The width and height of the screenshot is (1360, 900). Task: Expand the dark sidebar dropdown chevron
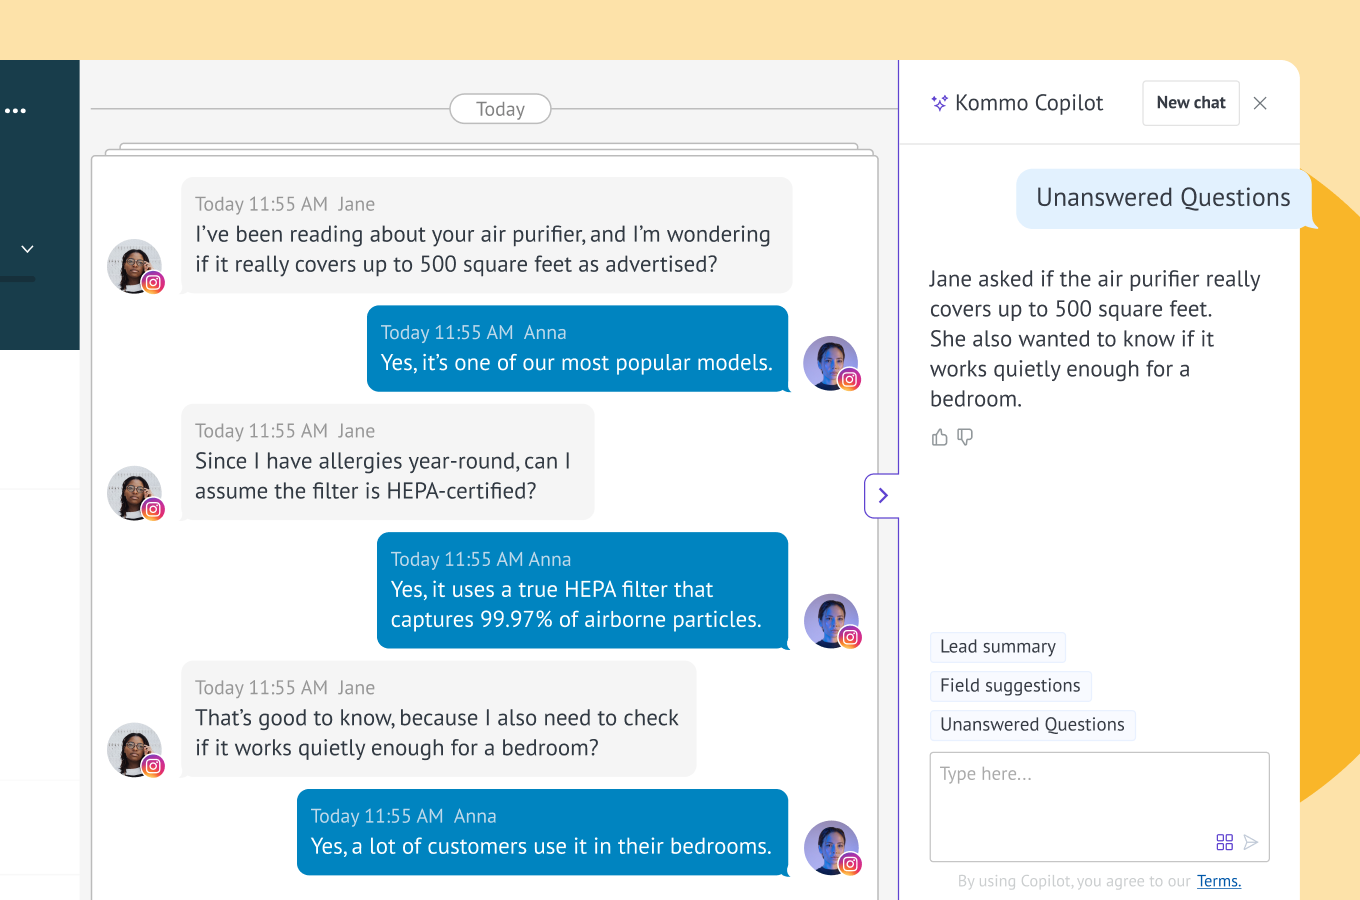click(x=27, y=249)
